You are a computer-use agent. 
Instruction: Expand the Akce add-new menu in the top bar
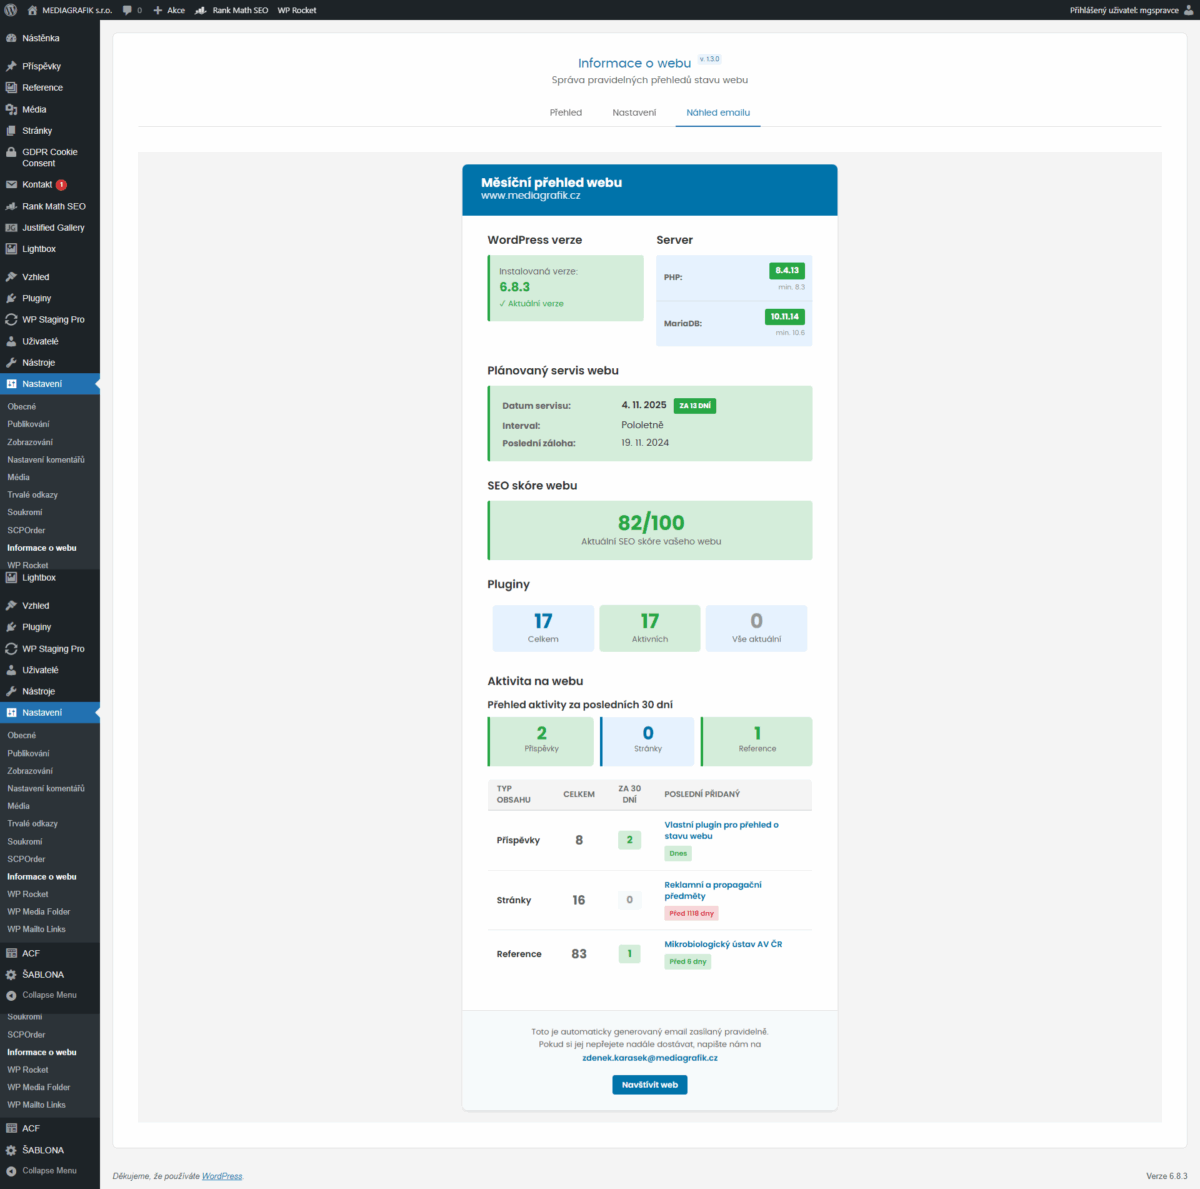click(x=169, y=10)
